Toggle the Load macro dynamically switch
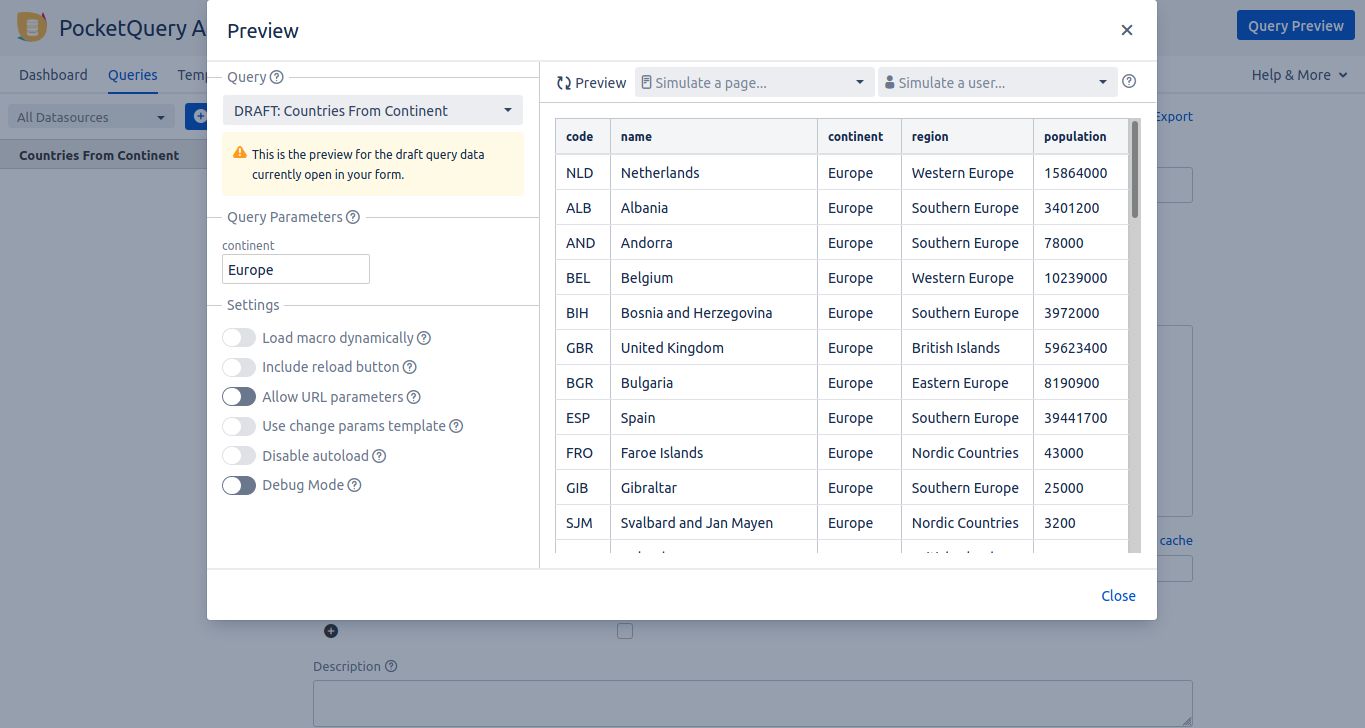 (239, 338)
